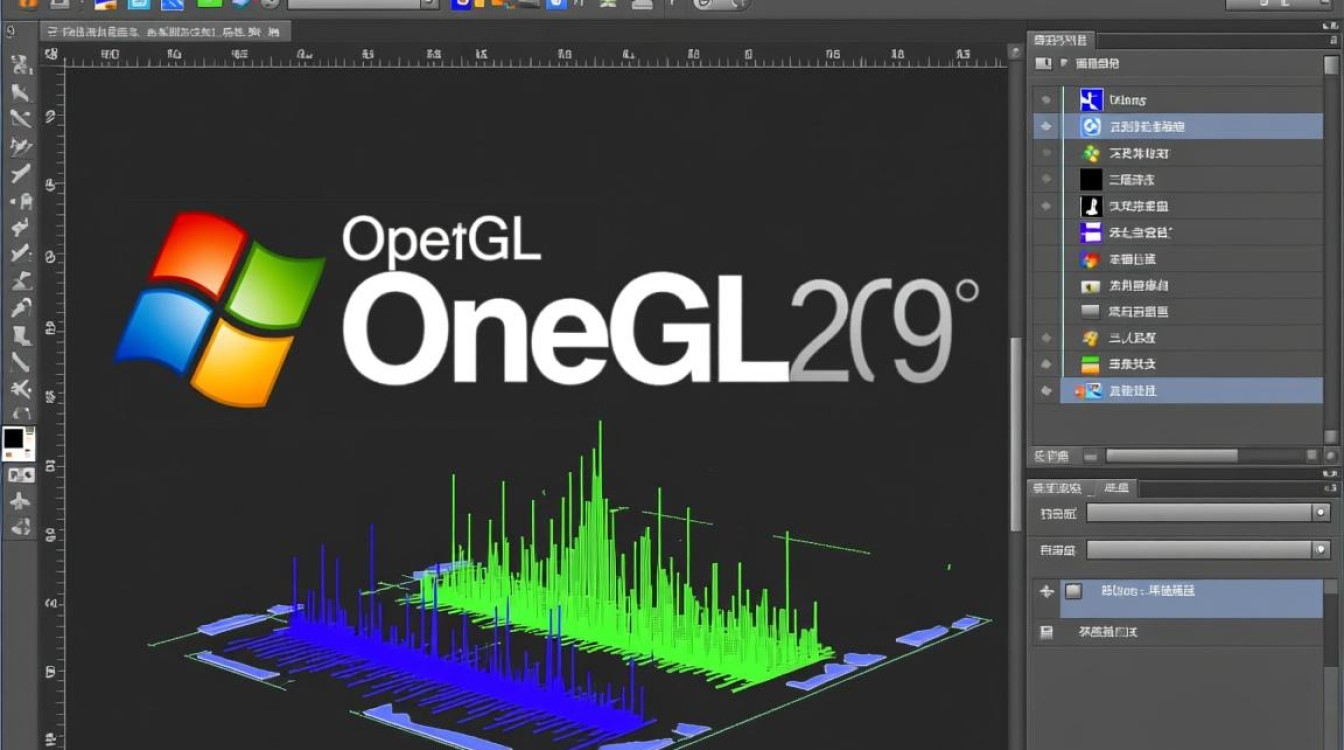Toggle visibility of the topmost layer
The width and height of the screenshot is (1344, 750).
tap(1046, 99)
